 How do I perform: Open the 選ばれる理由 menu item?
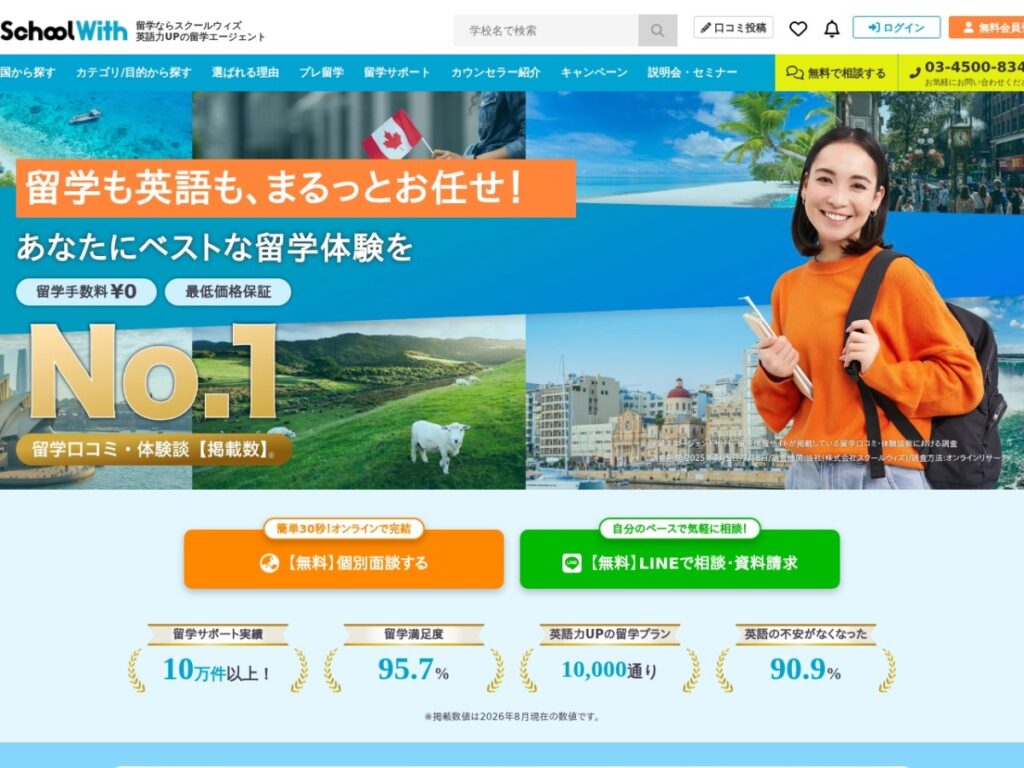245,72
